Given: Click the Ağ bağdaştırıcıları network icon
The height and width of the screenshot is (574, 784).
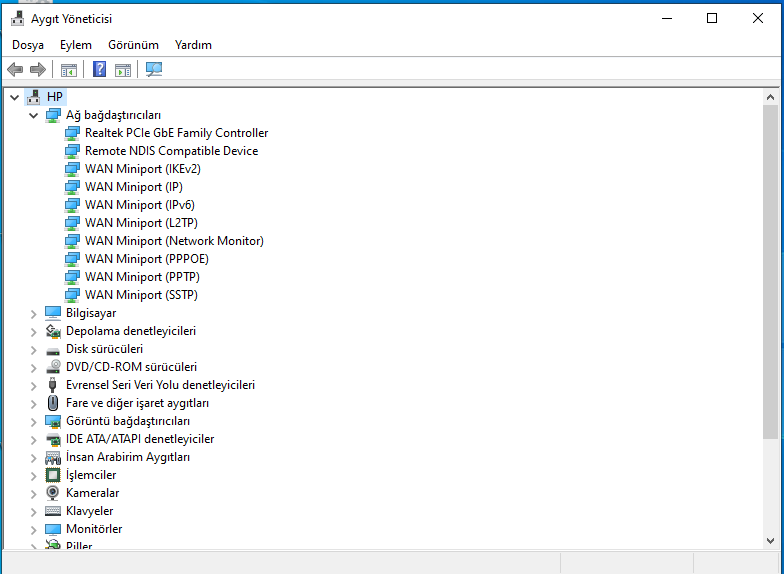Looking at the screenshot, I should coord(53,115).
